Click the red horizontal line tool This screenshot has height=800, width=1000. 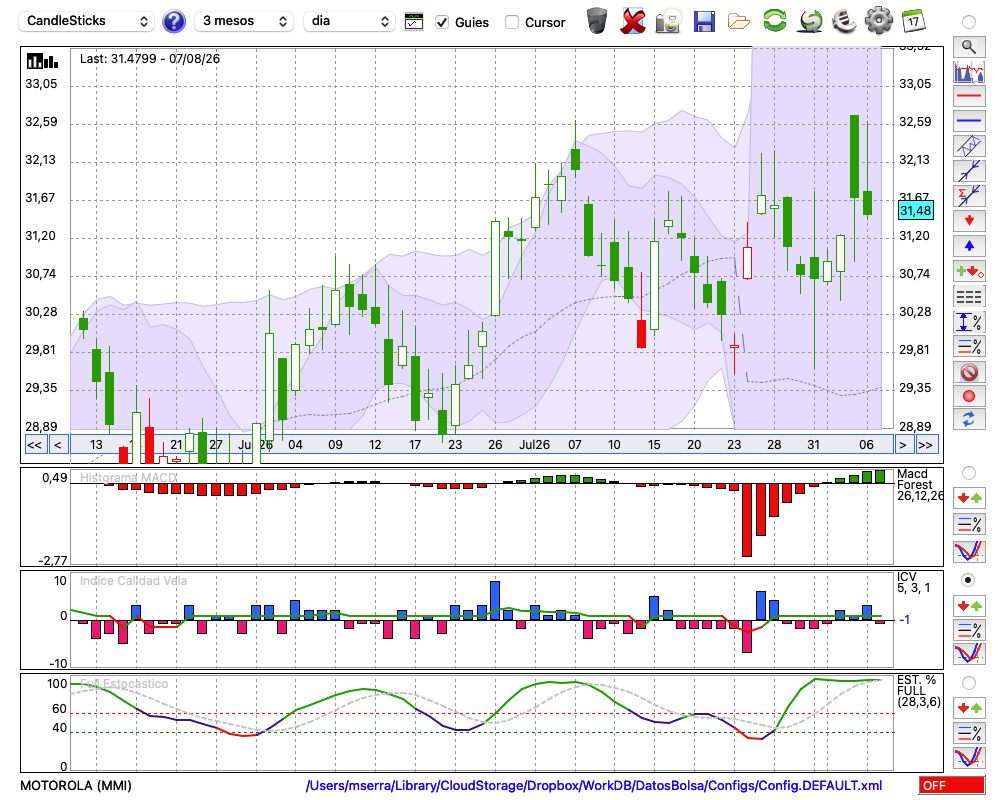(969, 96)
